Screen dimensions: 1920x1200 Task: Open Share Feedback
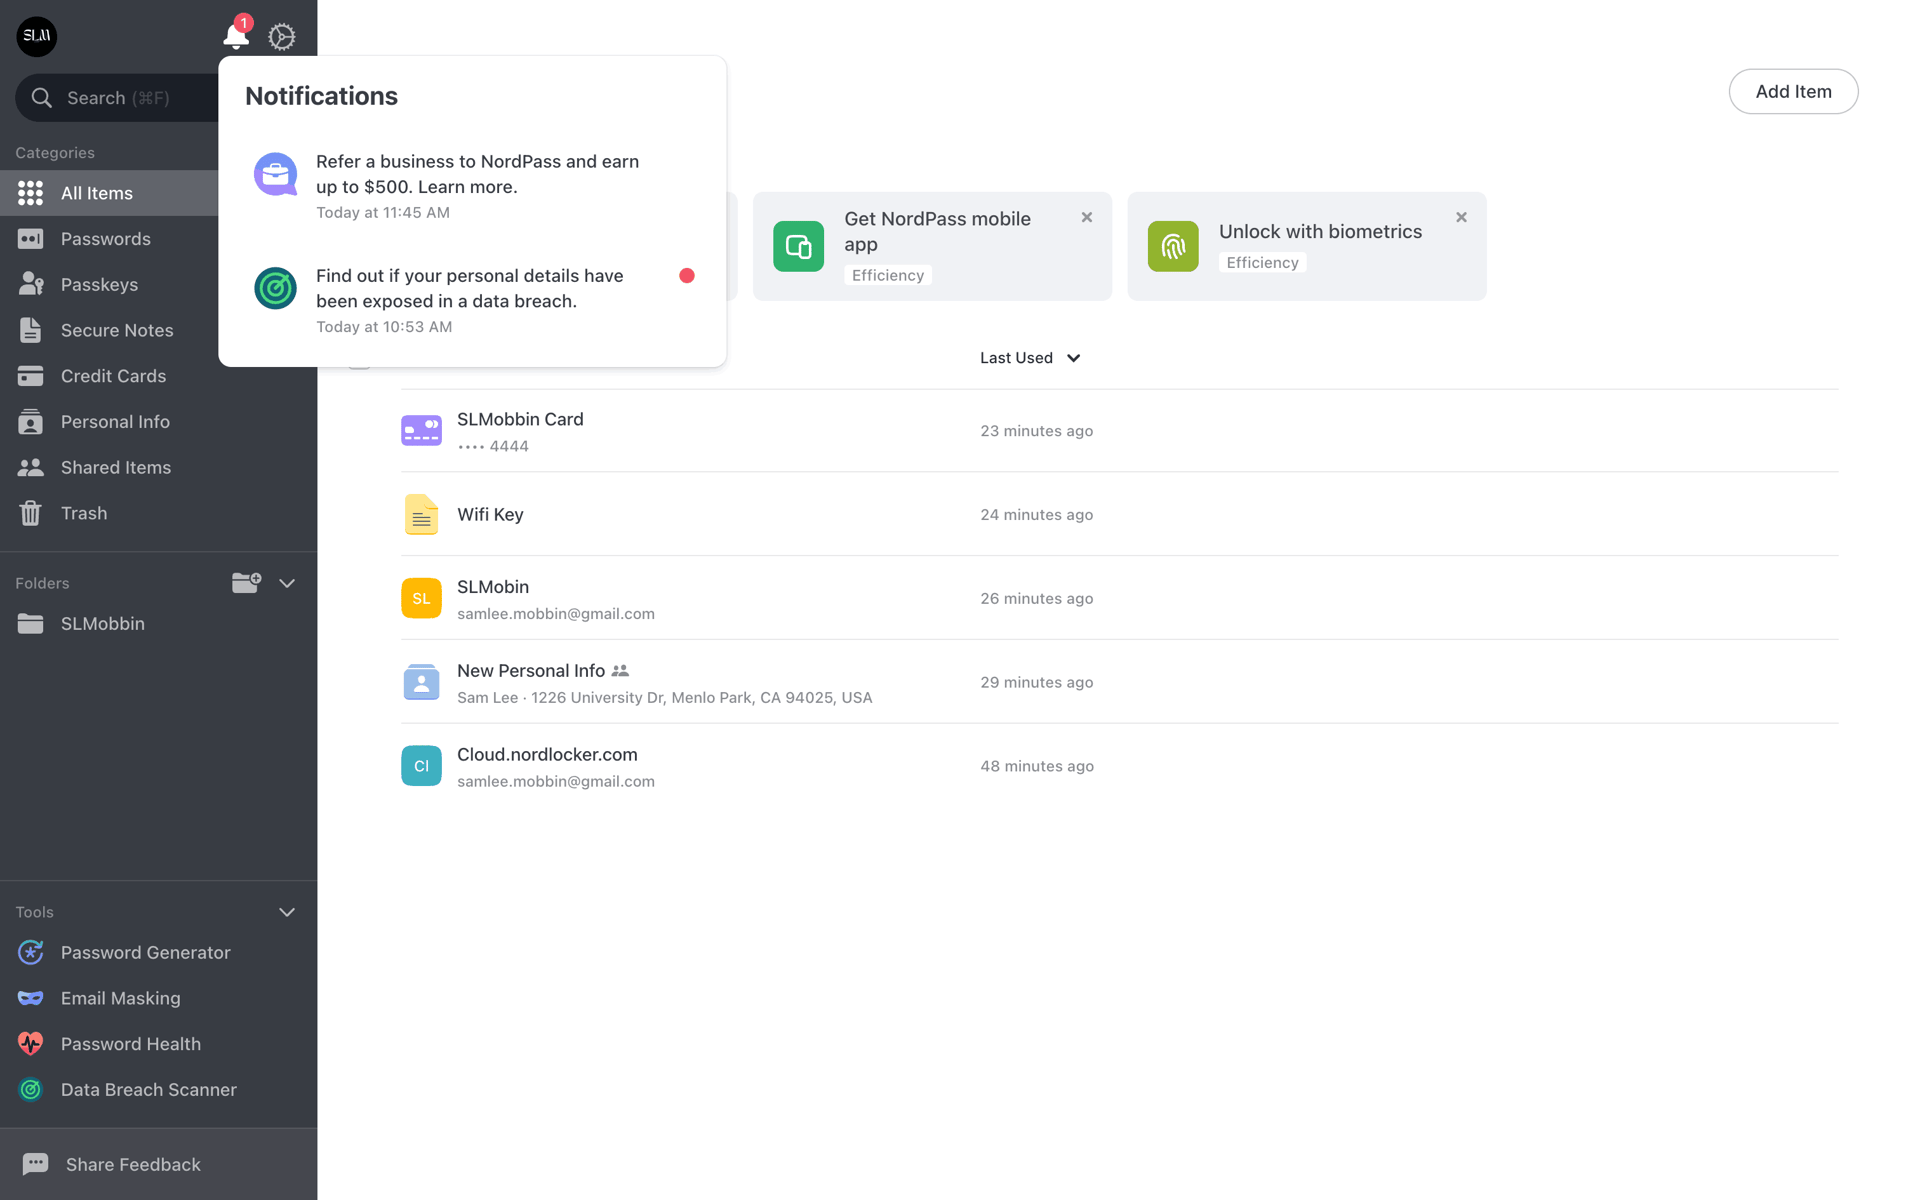tap(158, 1164)
